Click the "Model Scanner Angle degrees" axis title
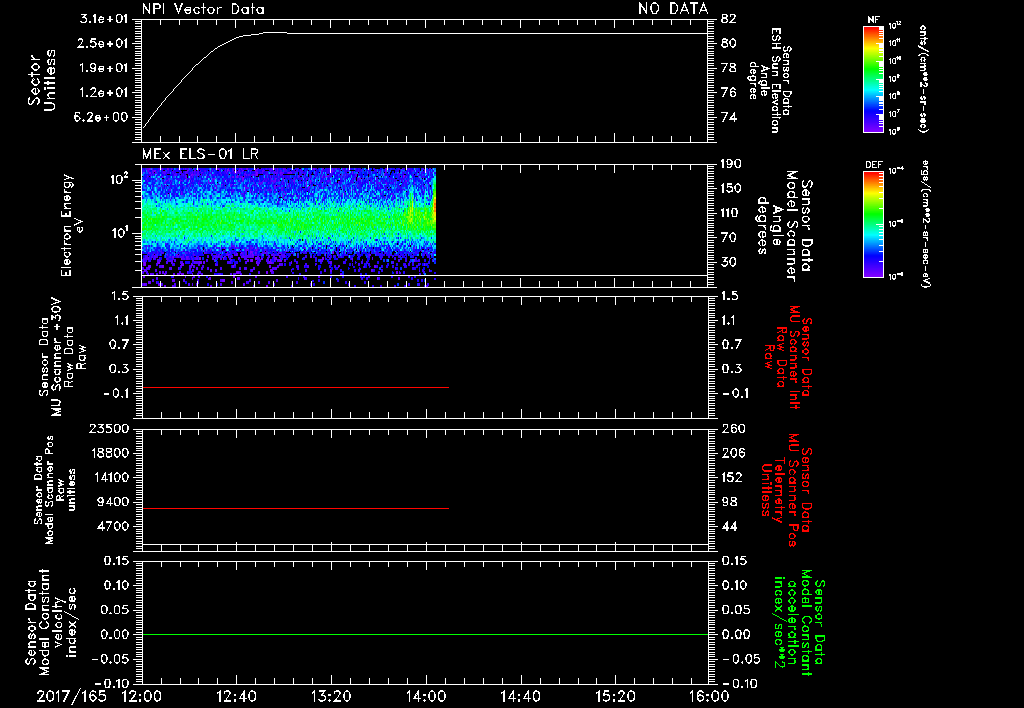The image size is (1024, 708). (784, 226)
